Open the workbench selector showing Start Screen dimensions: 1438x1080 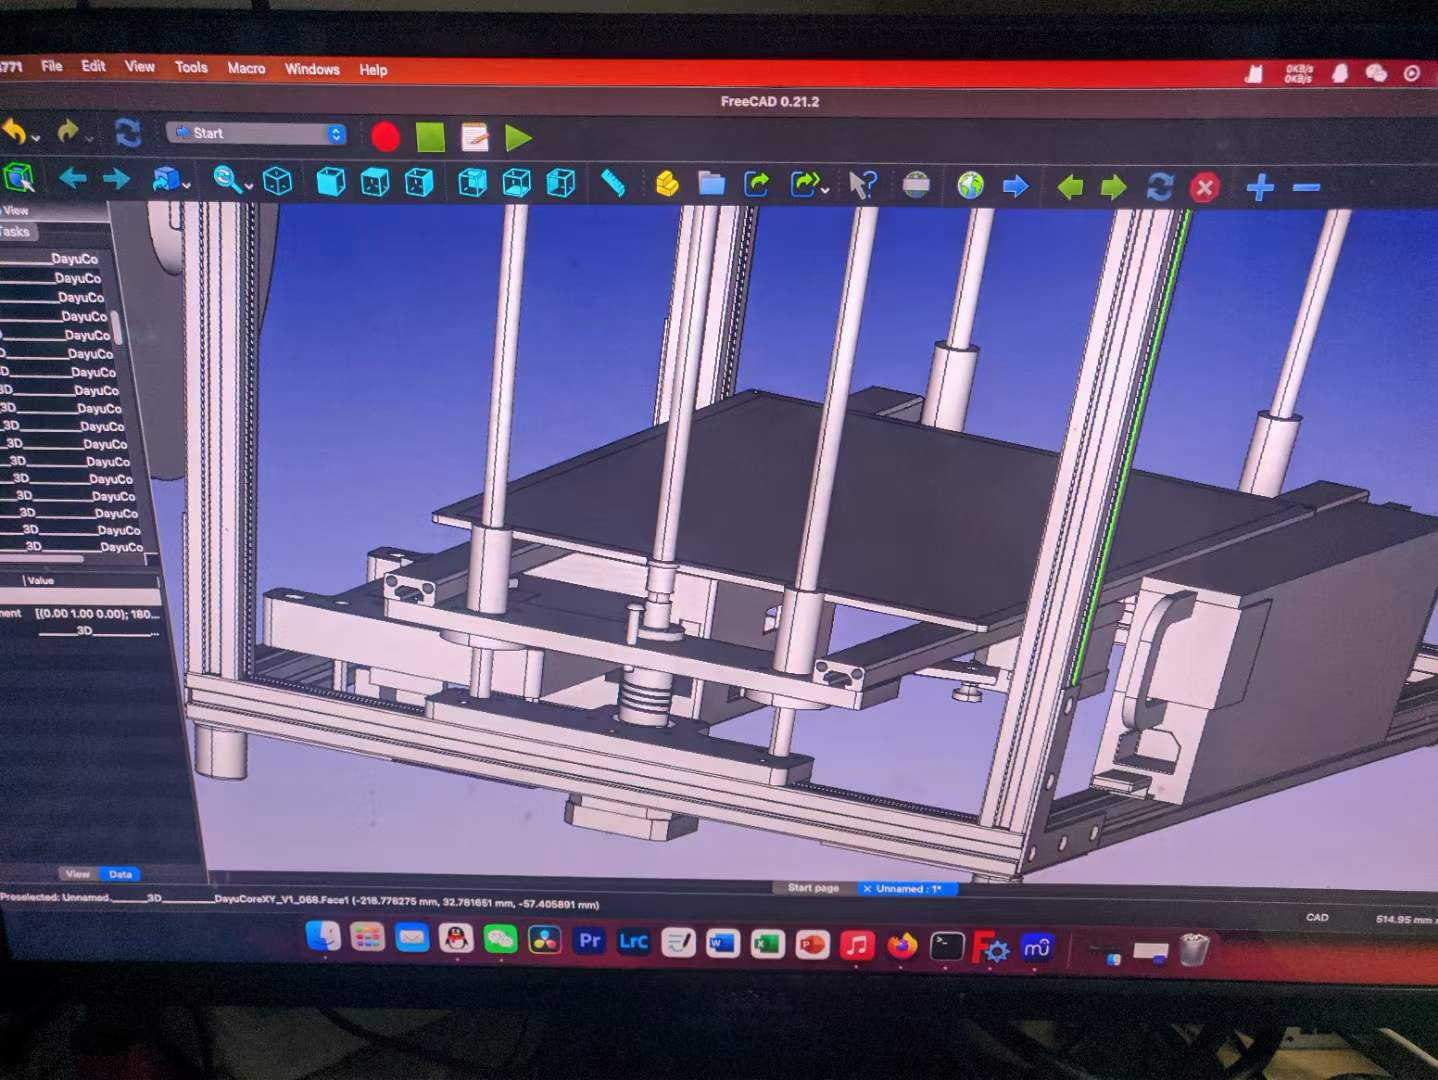257,133
